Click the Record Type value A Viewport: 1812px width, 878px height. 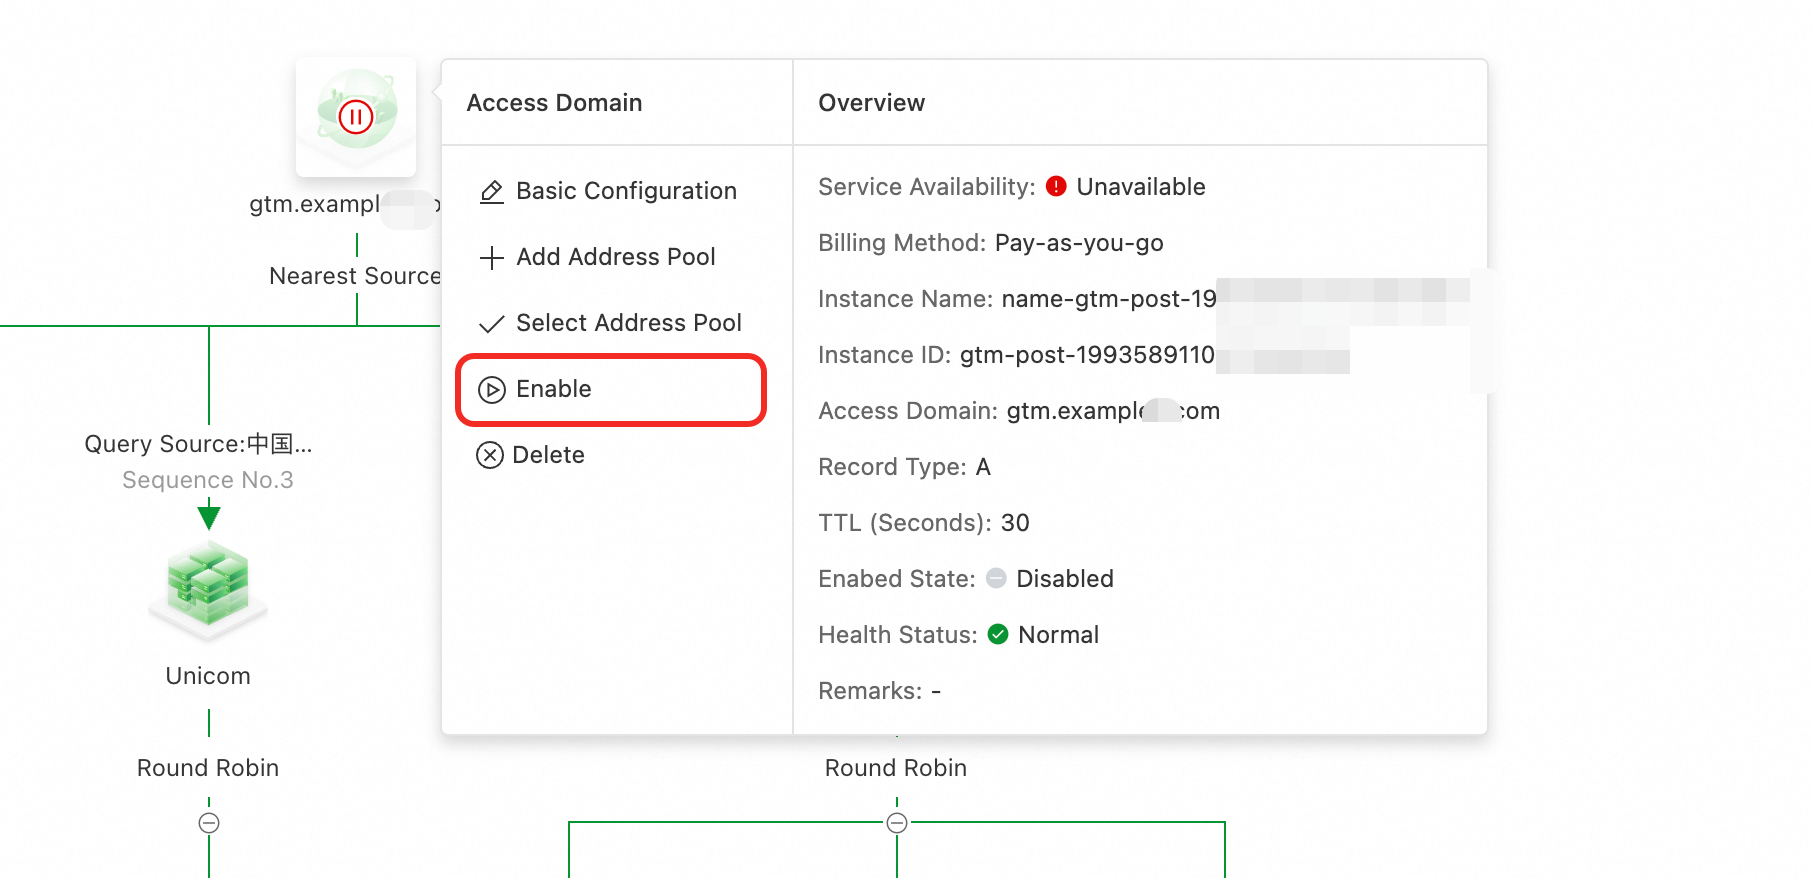[x=983, y=467]
